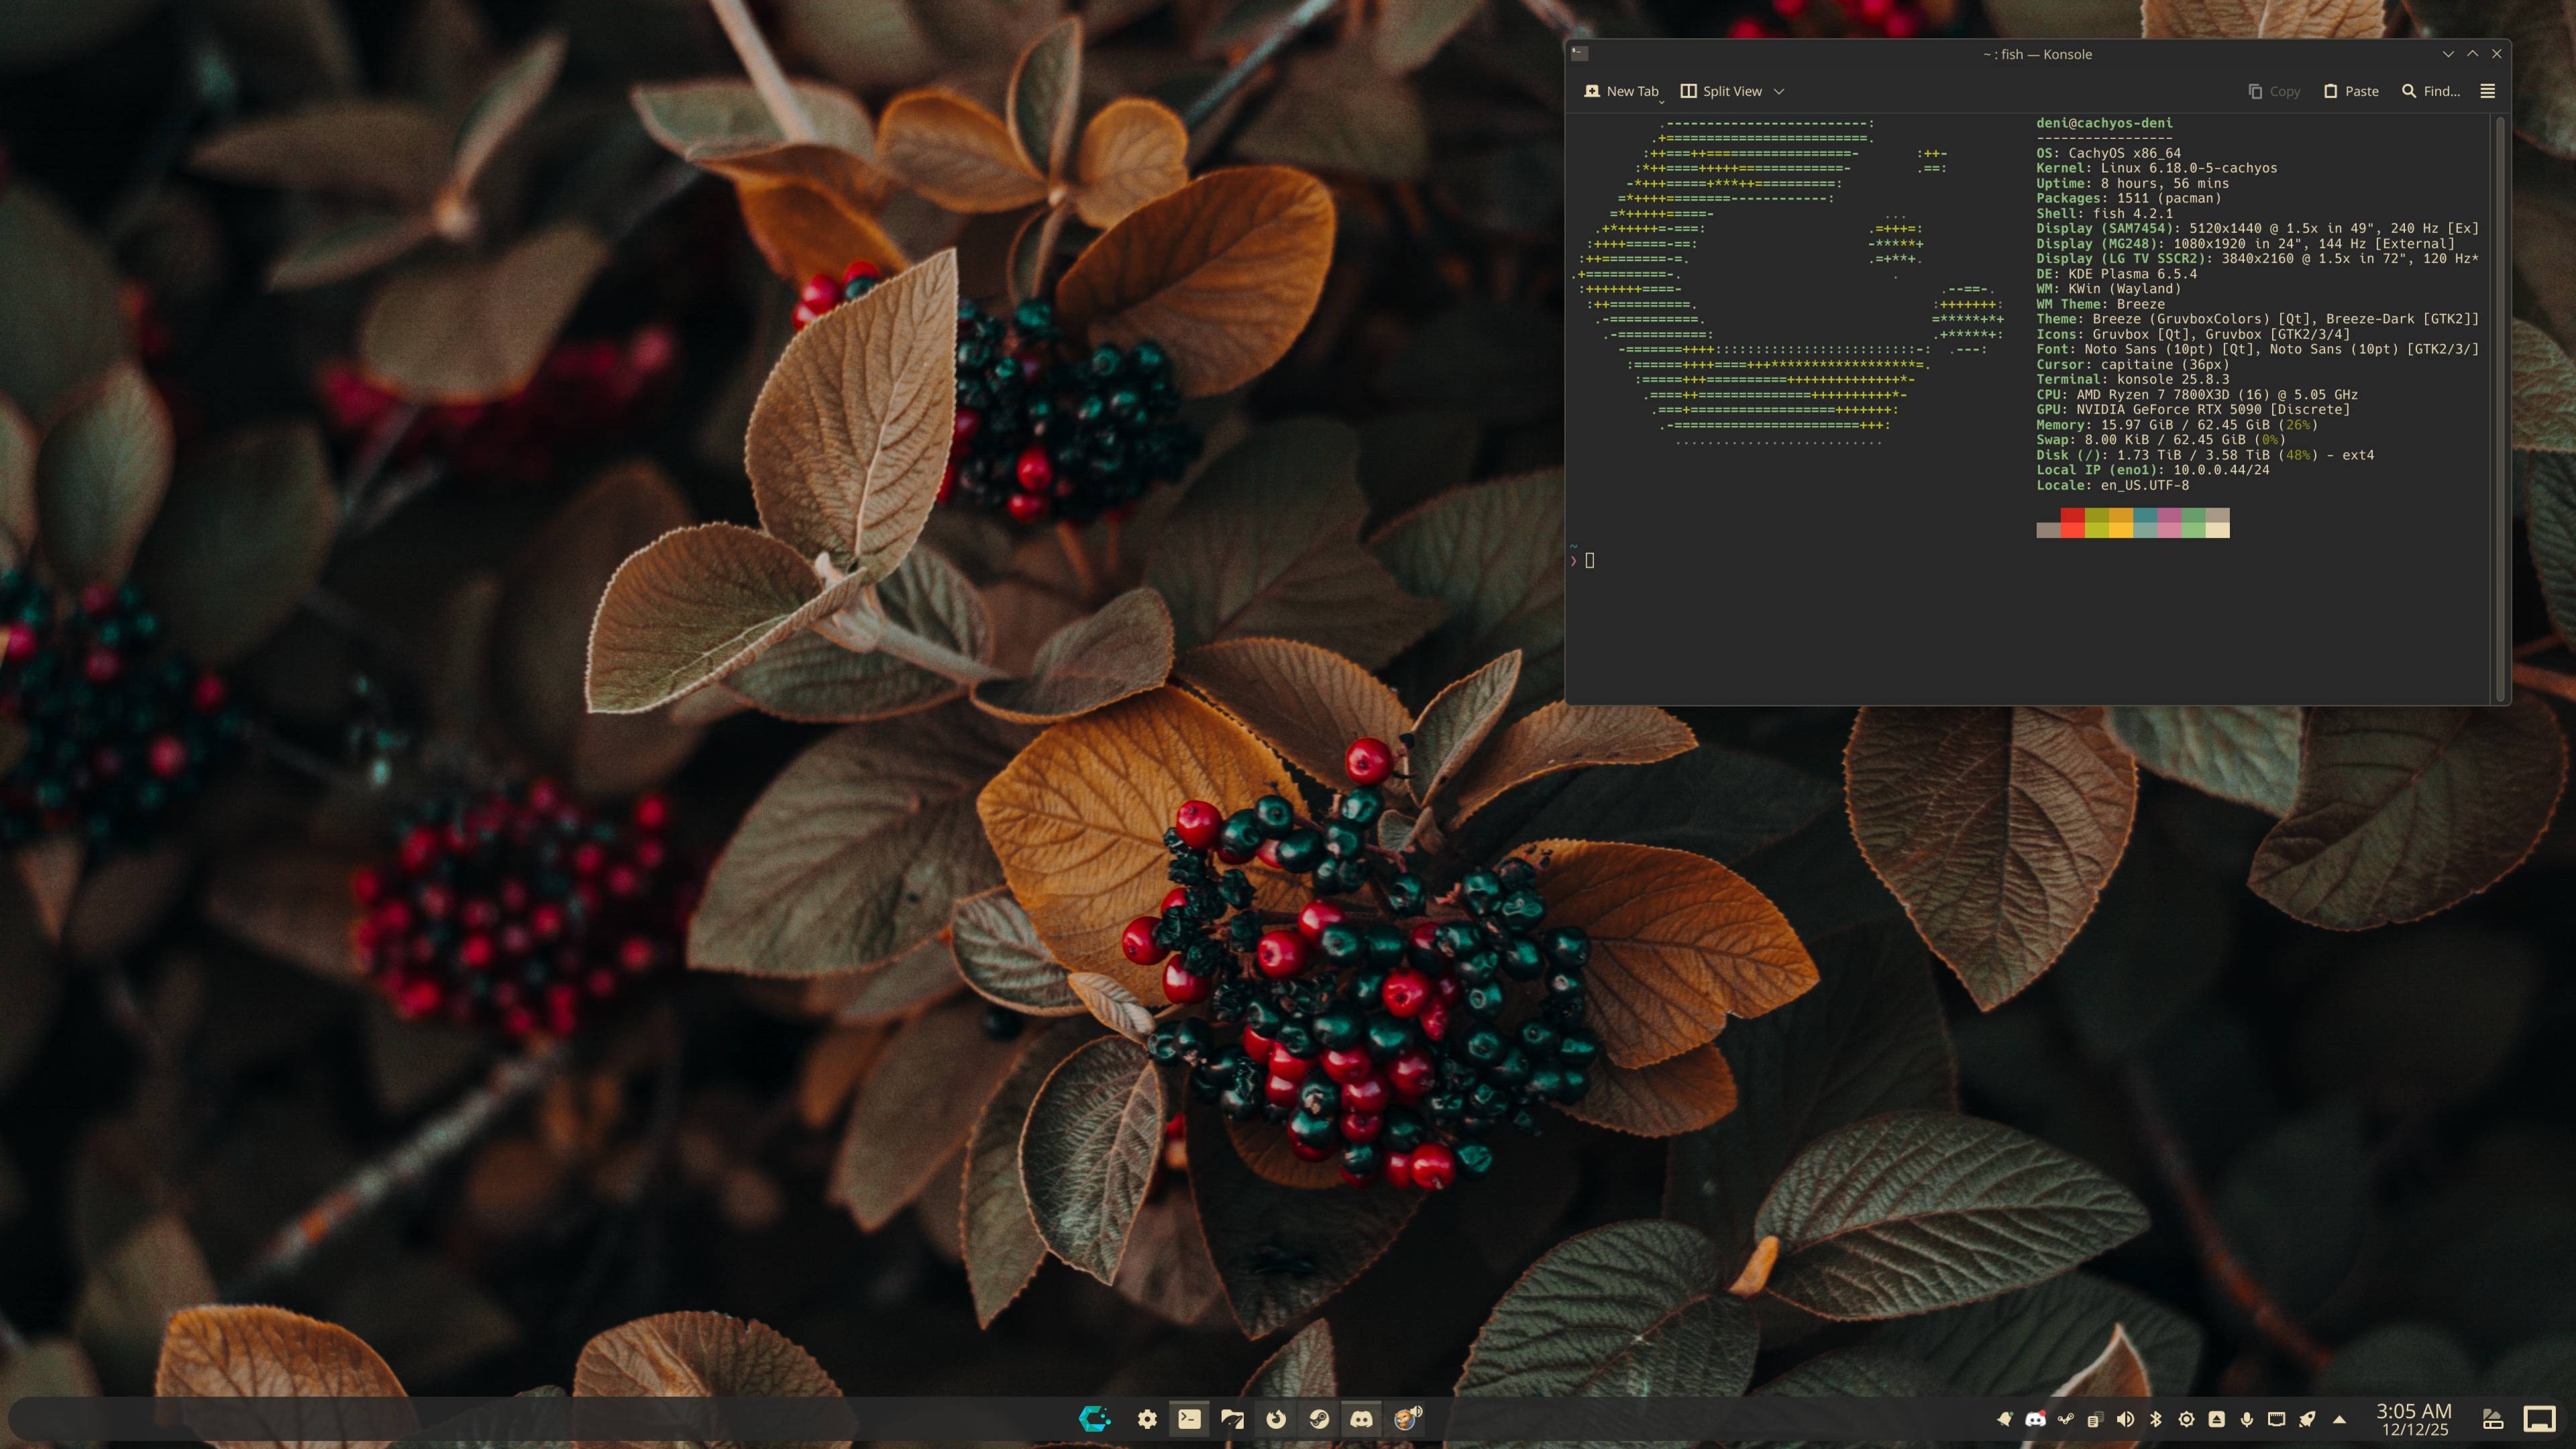The height and width of the screenshot is (1449, 2576).
Task: Expand the Split View dropdown arrow
Action: (1779, 91)
